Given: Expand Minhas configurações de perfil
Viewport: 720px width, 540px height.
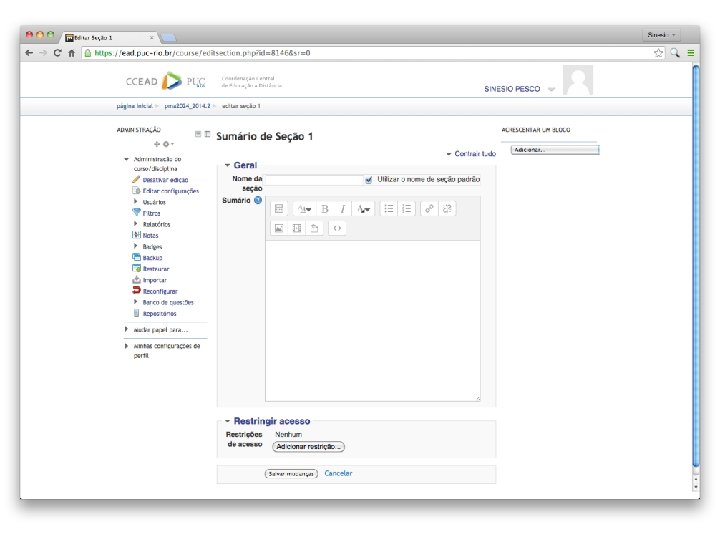Looking at the screenshot, I should 126,346.
